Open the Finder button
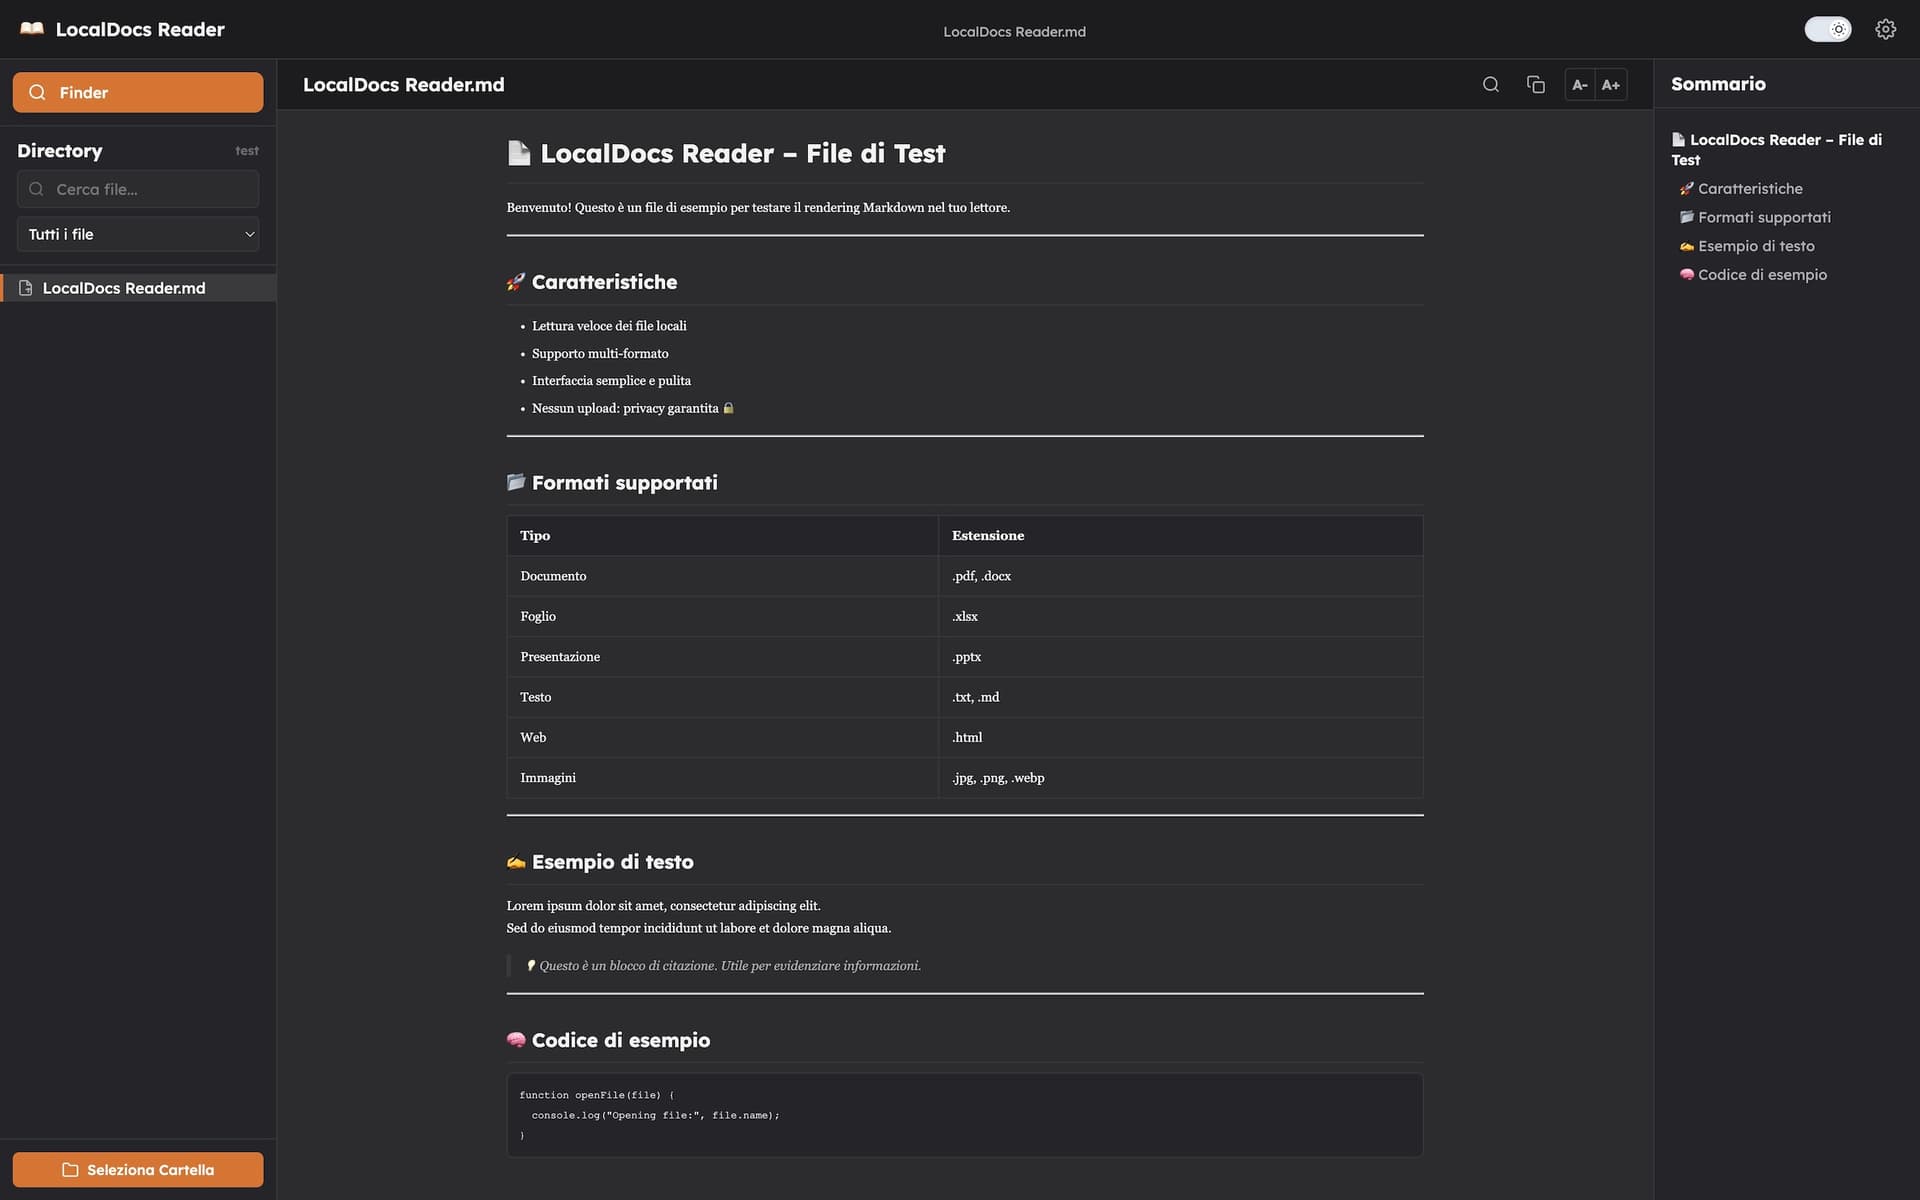The image size is (1920, 1200). [138, 92]
